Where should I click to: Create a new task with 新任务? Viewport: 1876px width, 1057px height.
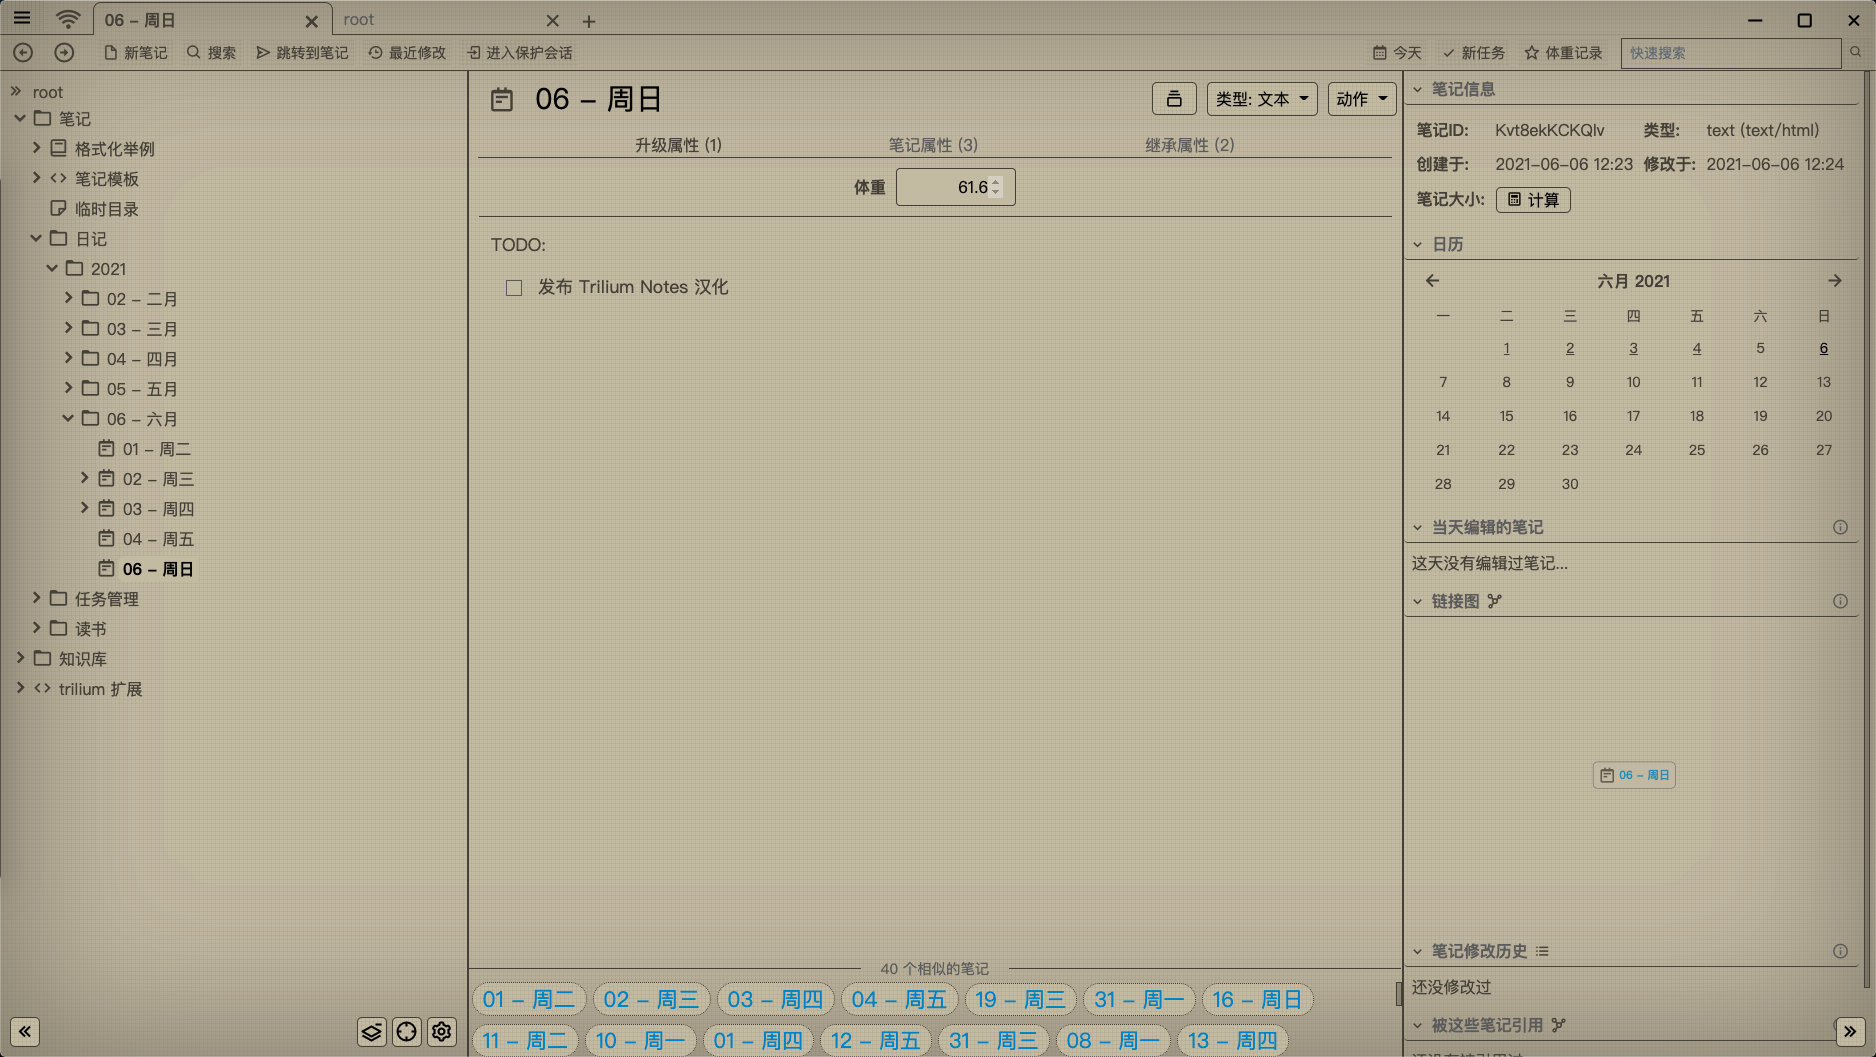tap(1473, 52)
